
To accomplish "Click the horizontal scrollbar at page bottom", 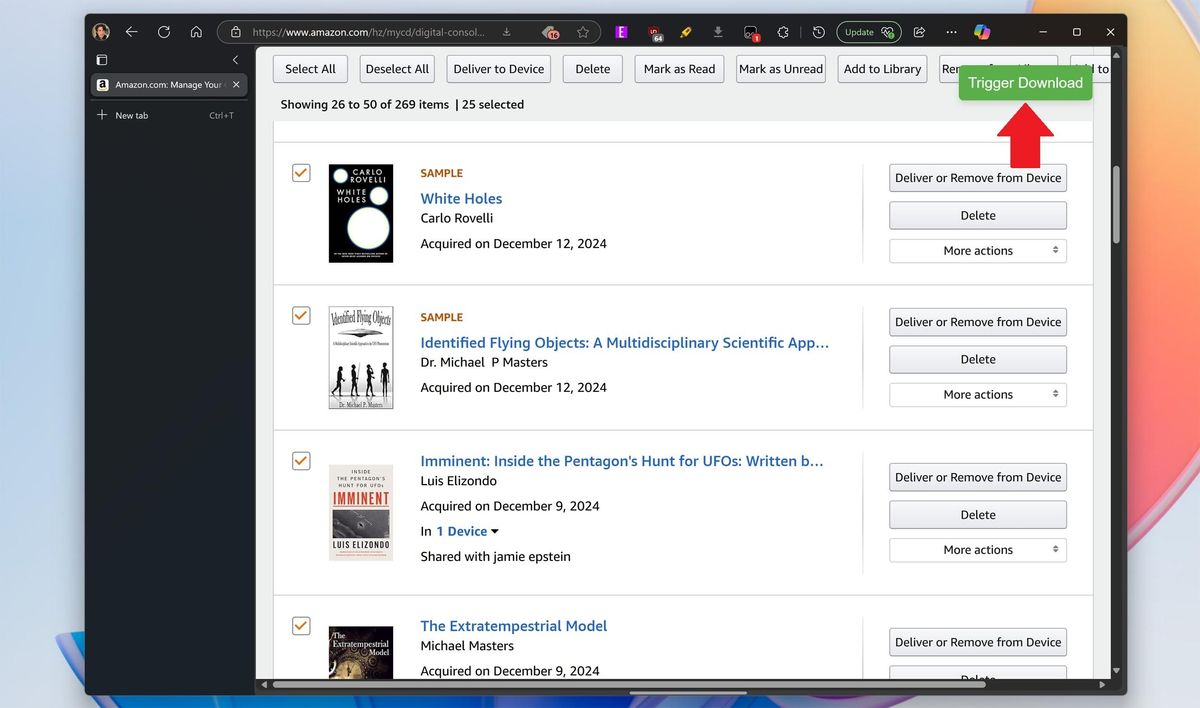I will [630, 685].
